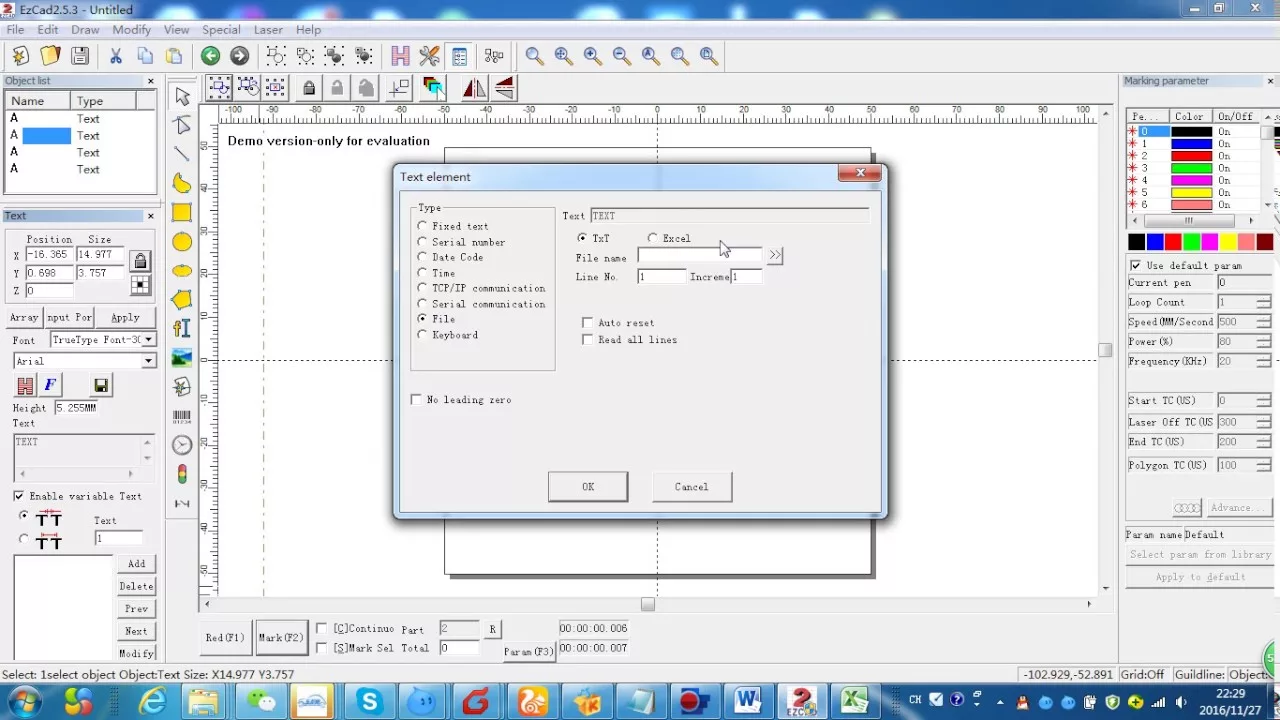
Task: Check the Read all lines option
Action: click(x=588, y=340)
